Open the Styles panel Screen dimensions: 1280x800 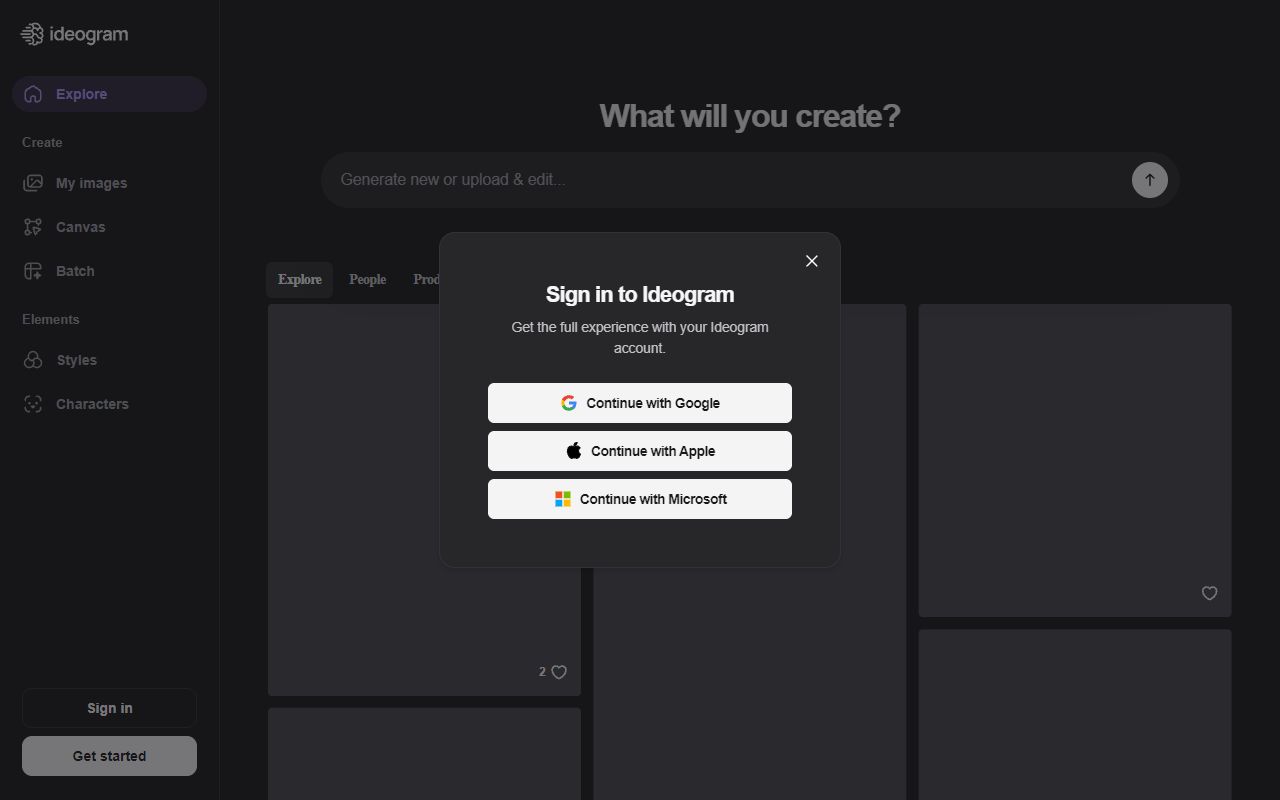(77, 360)
